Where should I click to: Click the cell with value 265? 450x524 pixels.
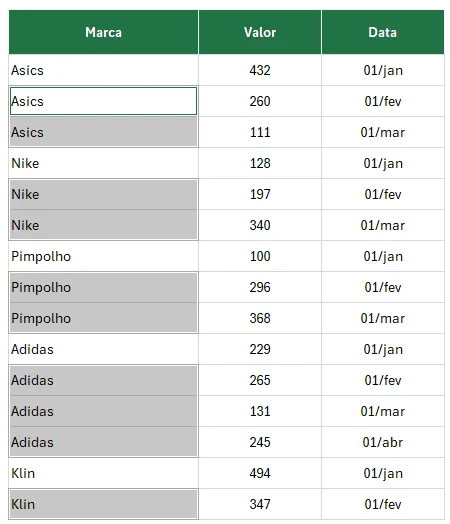click(260, 380)
